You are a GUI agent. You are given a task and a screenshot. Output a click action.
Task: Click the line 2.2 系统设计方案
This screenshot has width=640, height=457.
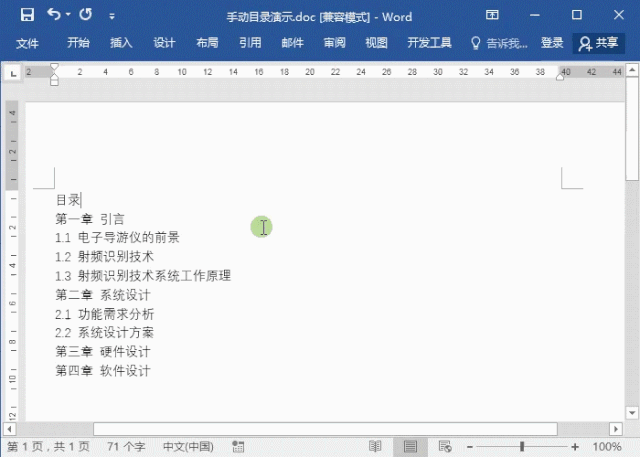(x=104, y=333)
